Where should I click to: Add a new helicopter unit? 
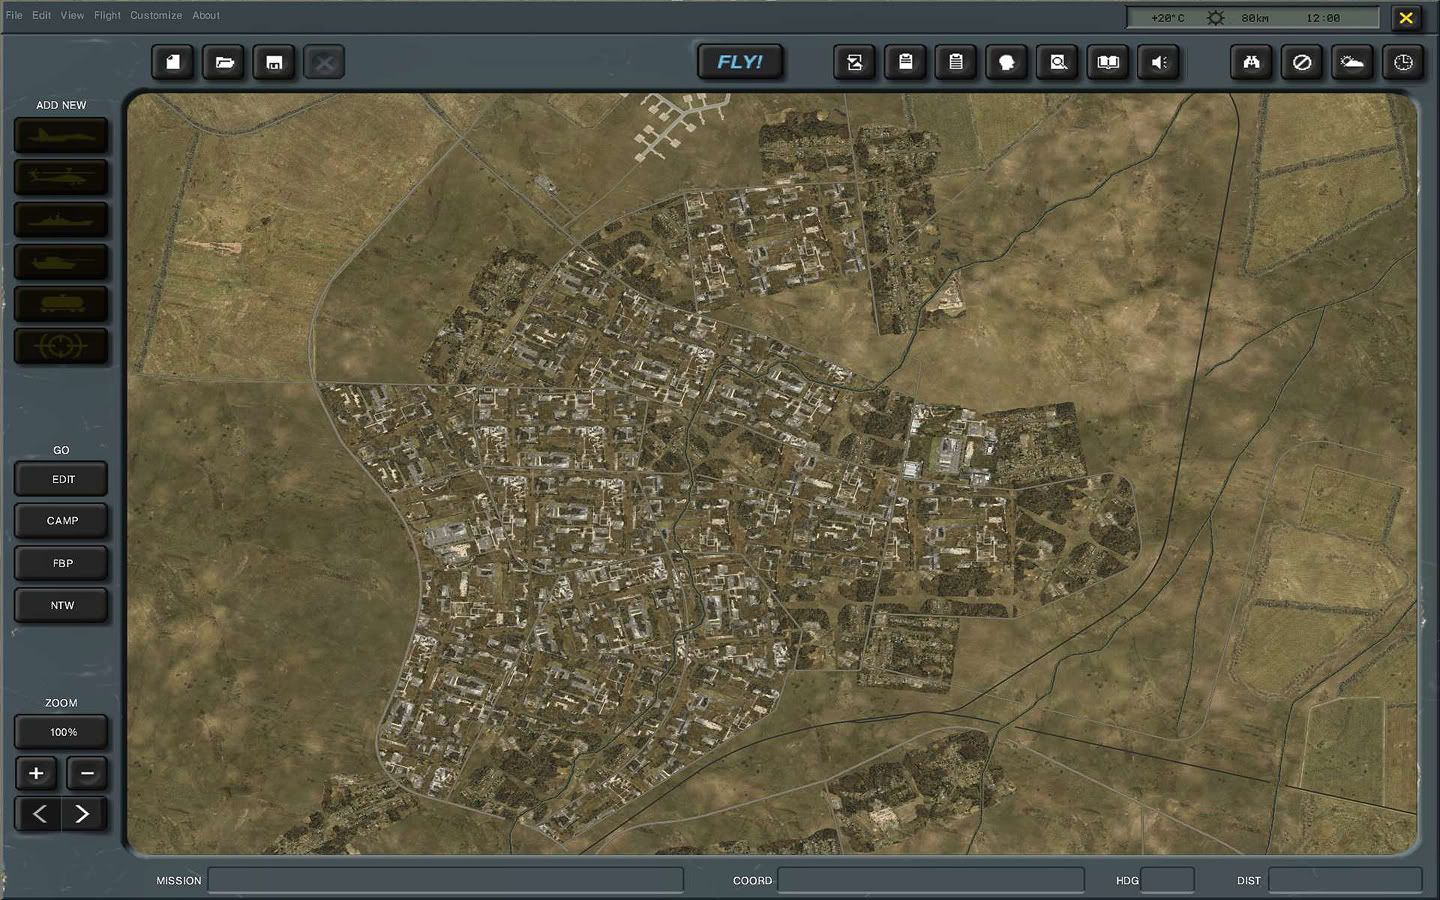pos(61,177)
